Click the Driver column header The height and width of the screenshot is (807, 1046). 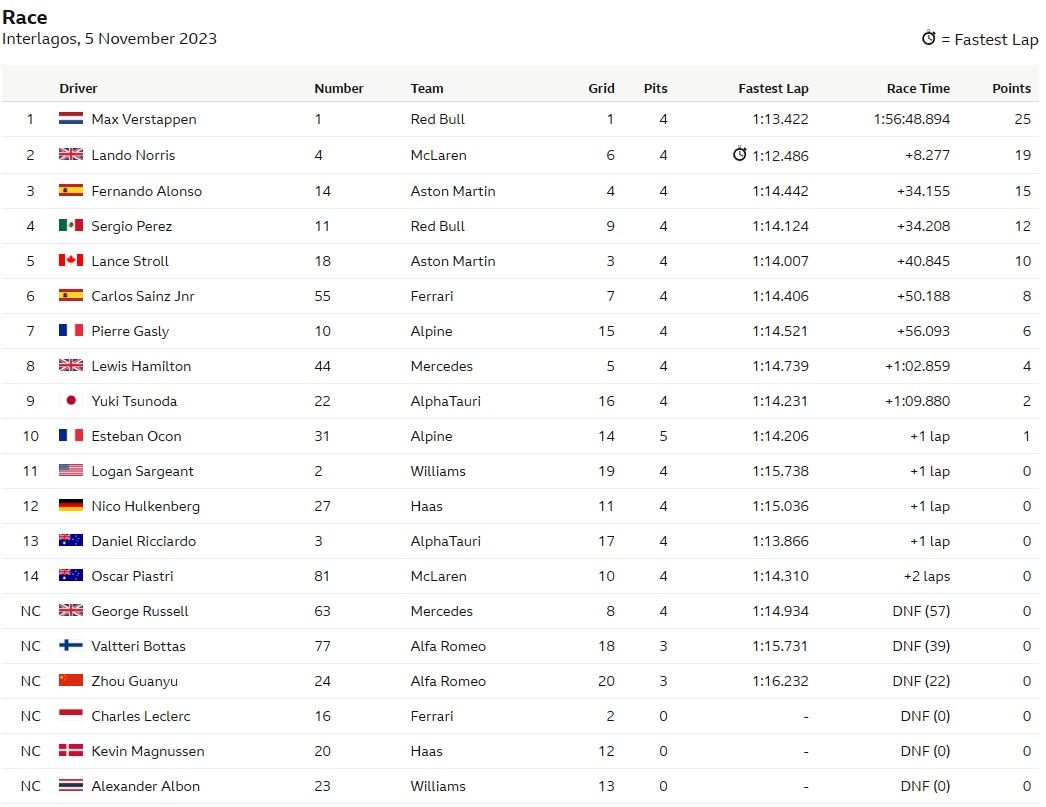pos(78,88)
